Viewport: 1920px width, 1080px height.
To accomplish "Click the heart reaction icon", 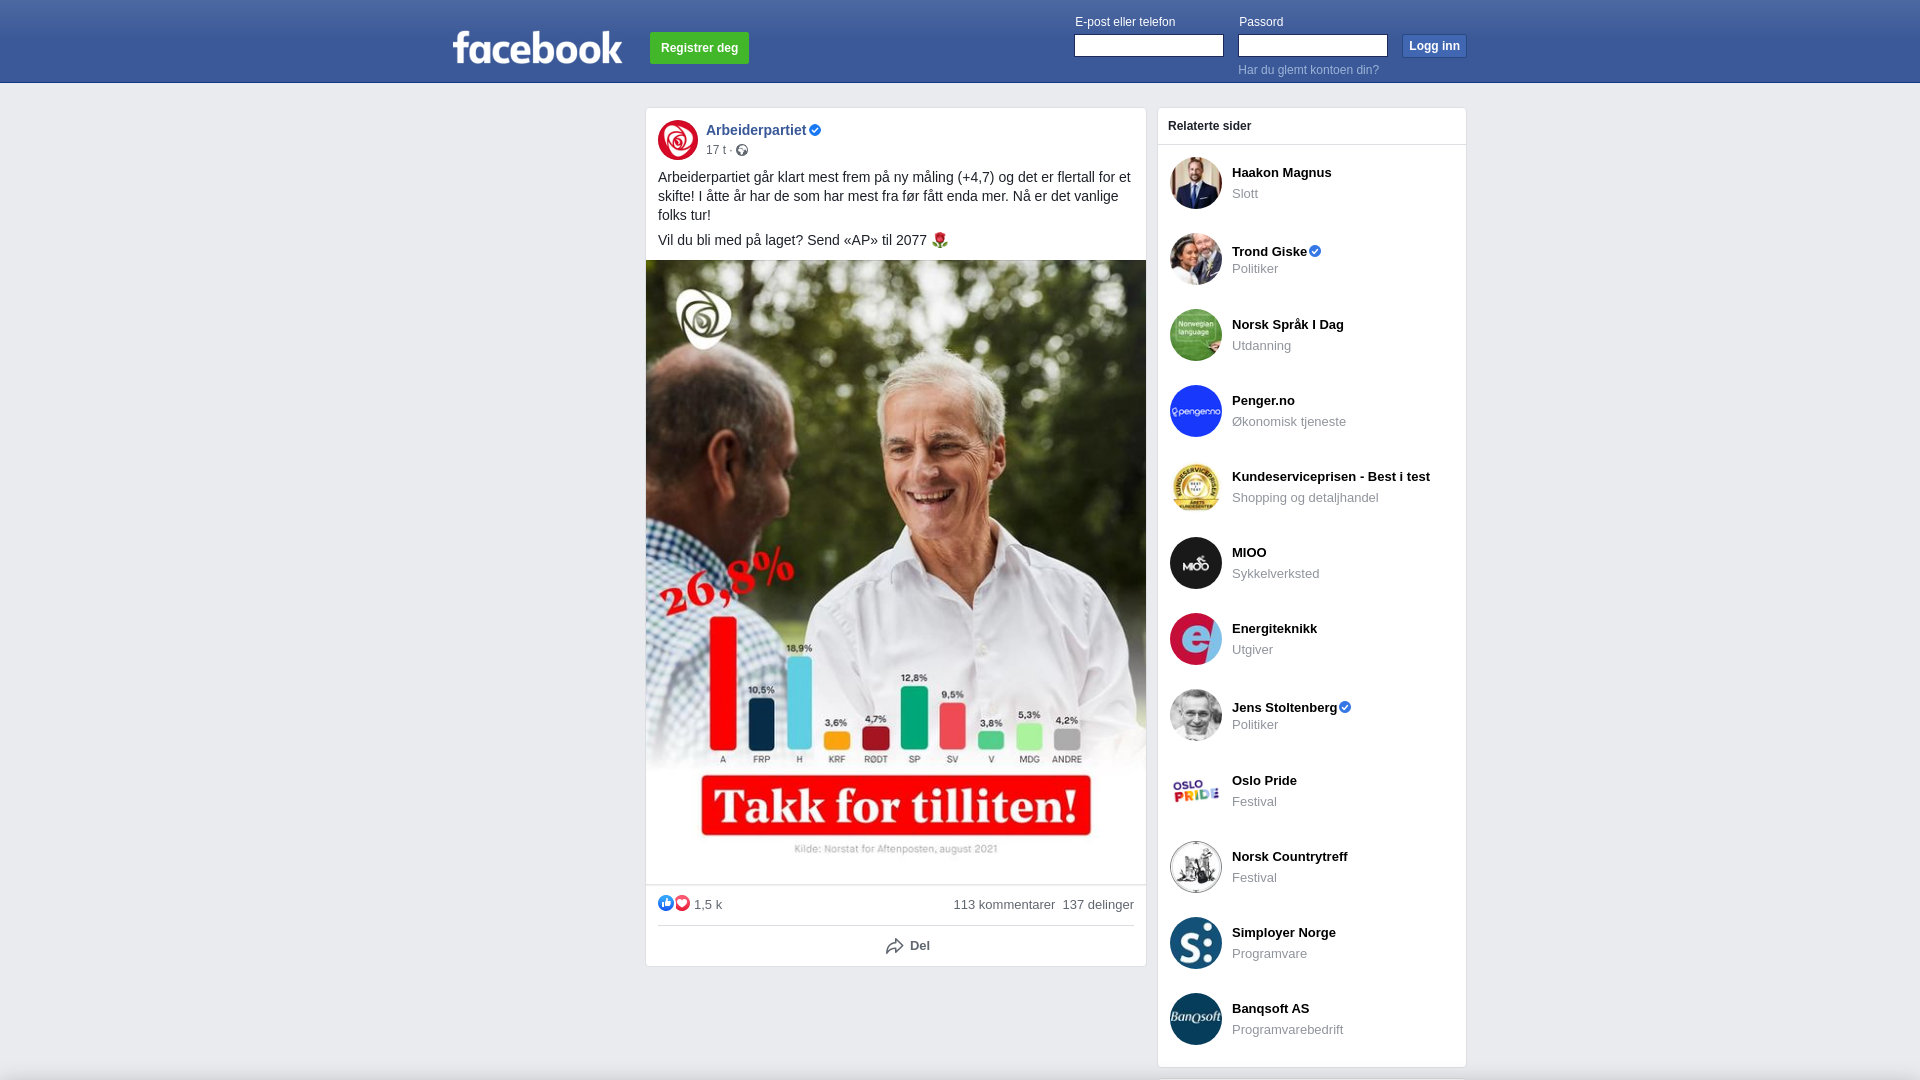I will pos(682,903).
